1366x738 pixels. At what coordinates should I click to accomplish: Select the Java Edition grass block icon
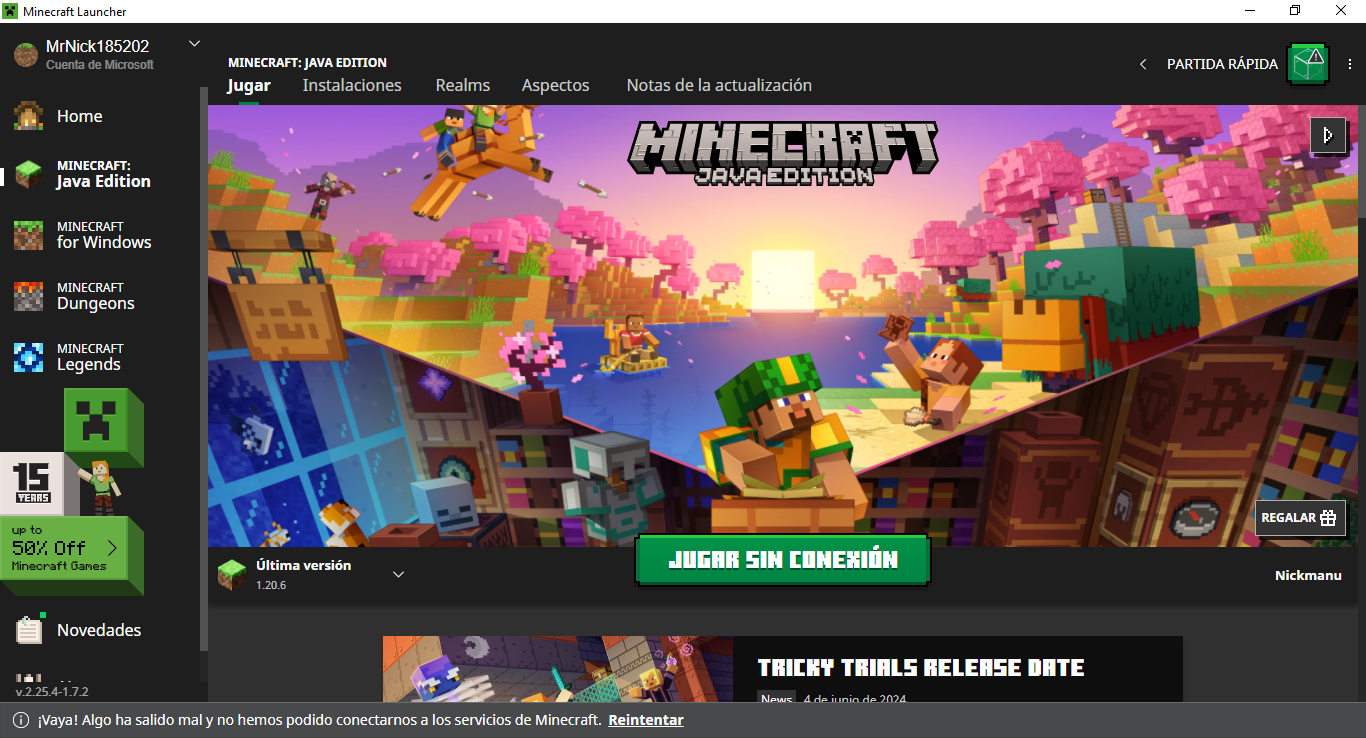pos(28,174)
